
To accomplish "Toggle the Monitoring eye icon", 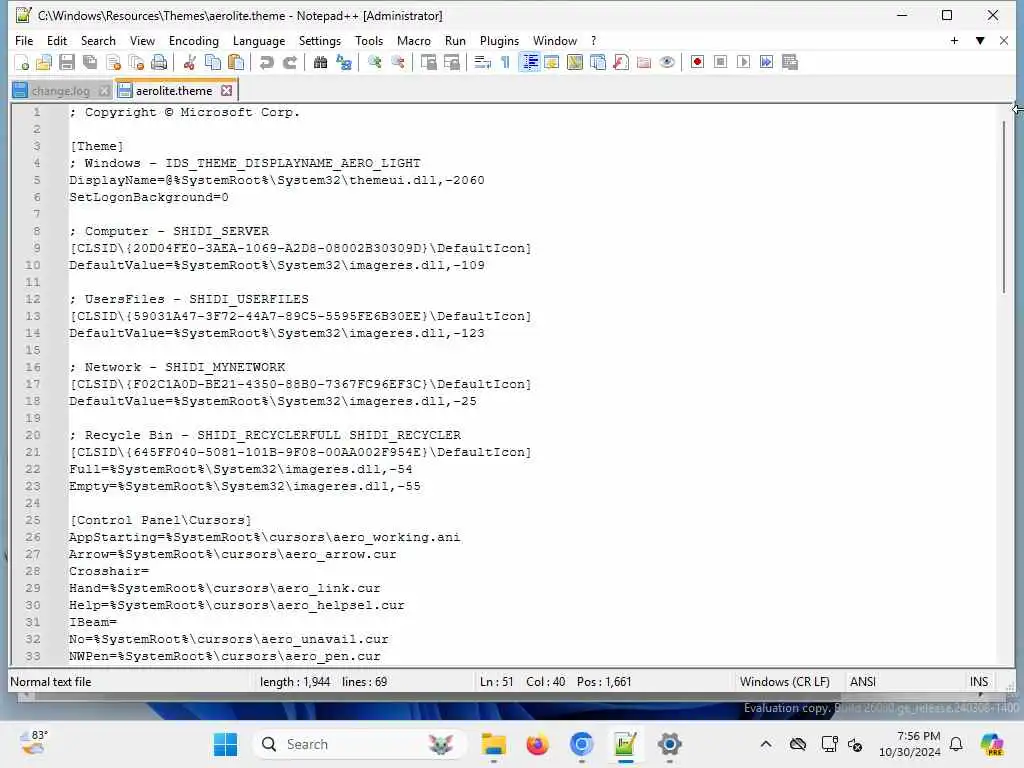I will coord(667,63).
